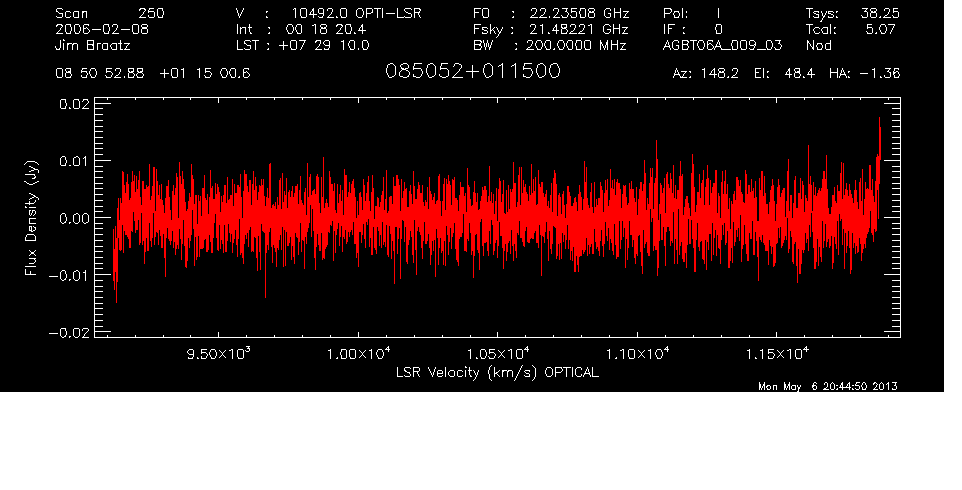Click y-axis tick label 0.00
962x490 pixels.
coord(74,218)
